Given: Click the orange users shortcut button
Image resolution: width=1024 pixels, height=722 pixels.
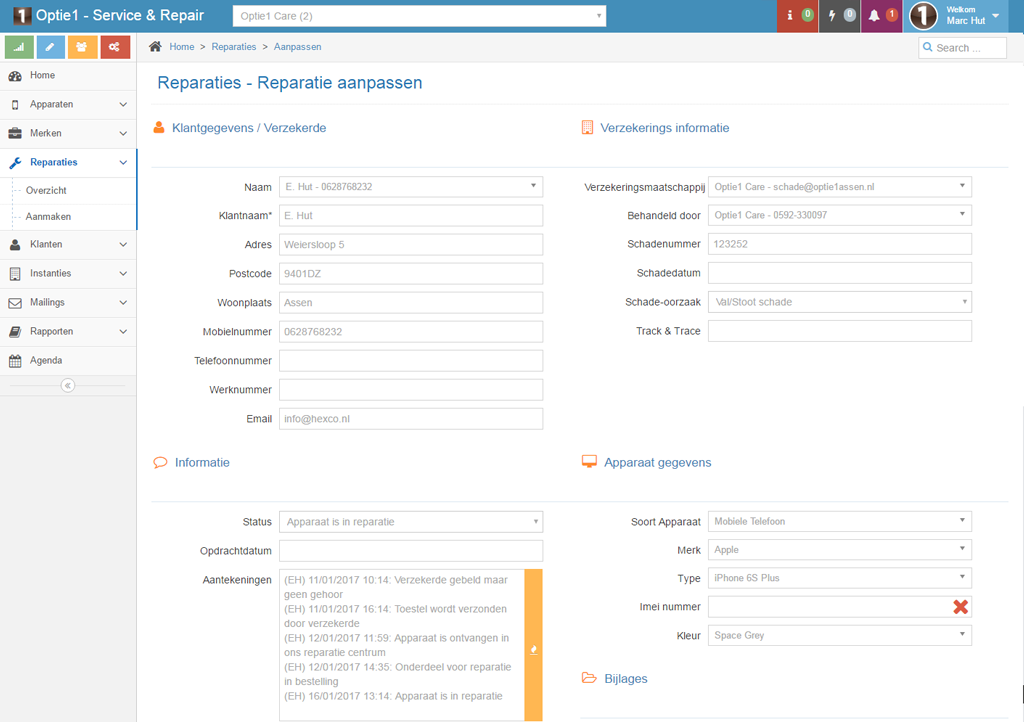Looking at the screenshot, I should (x=82, y=47).
